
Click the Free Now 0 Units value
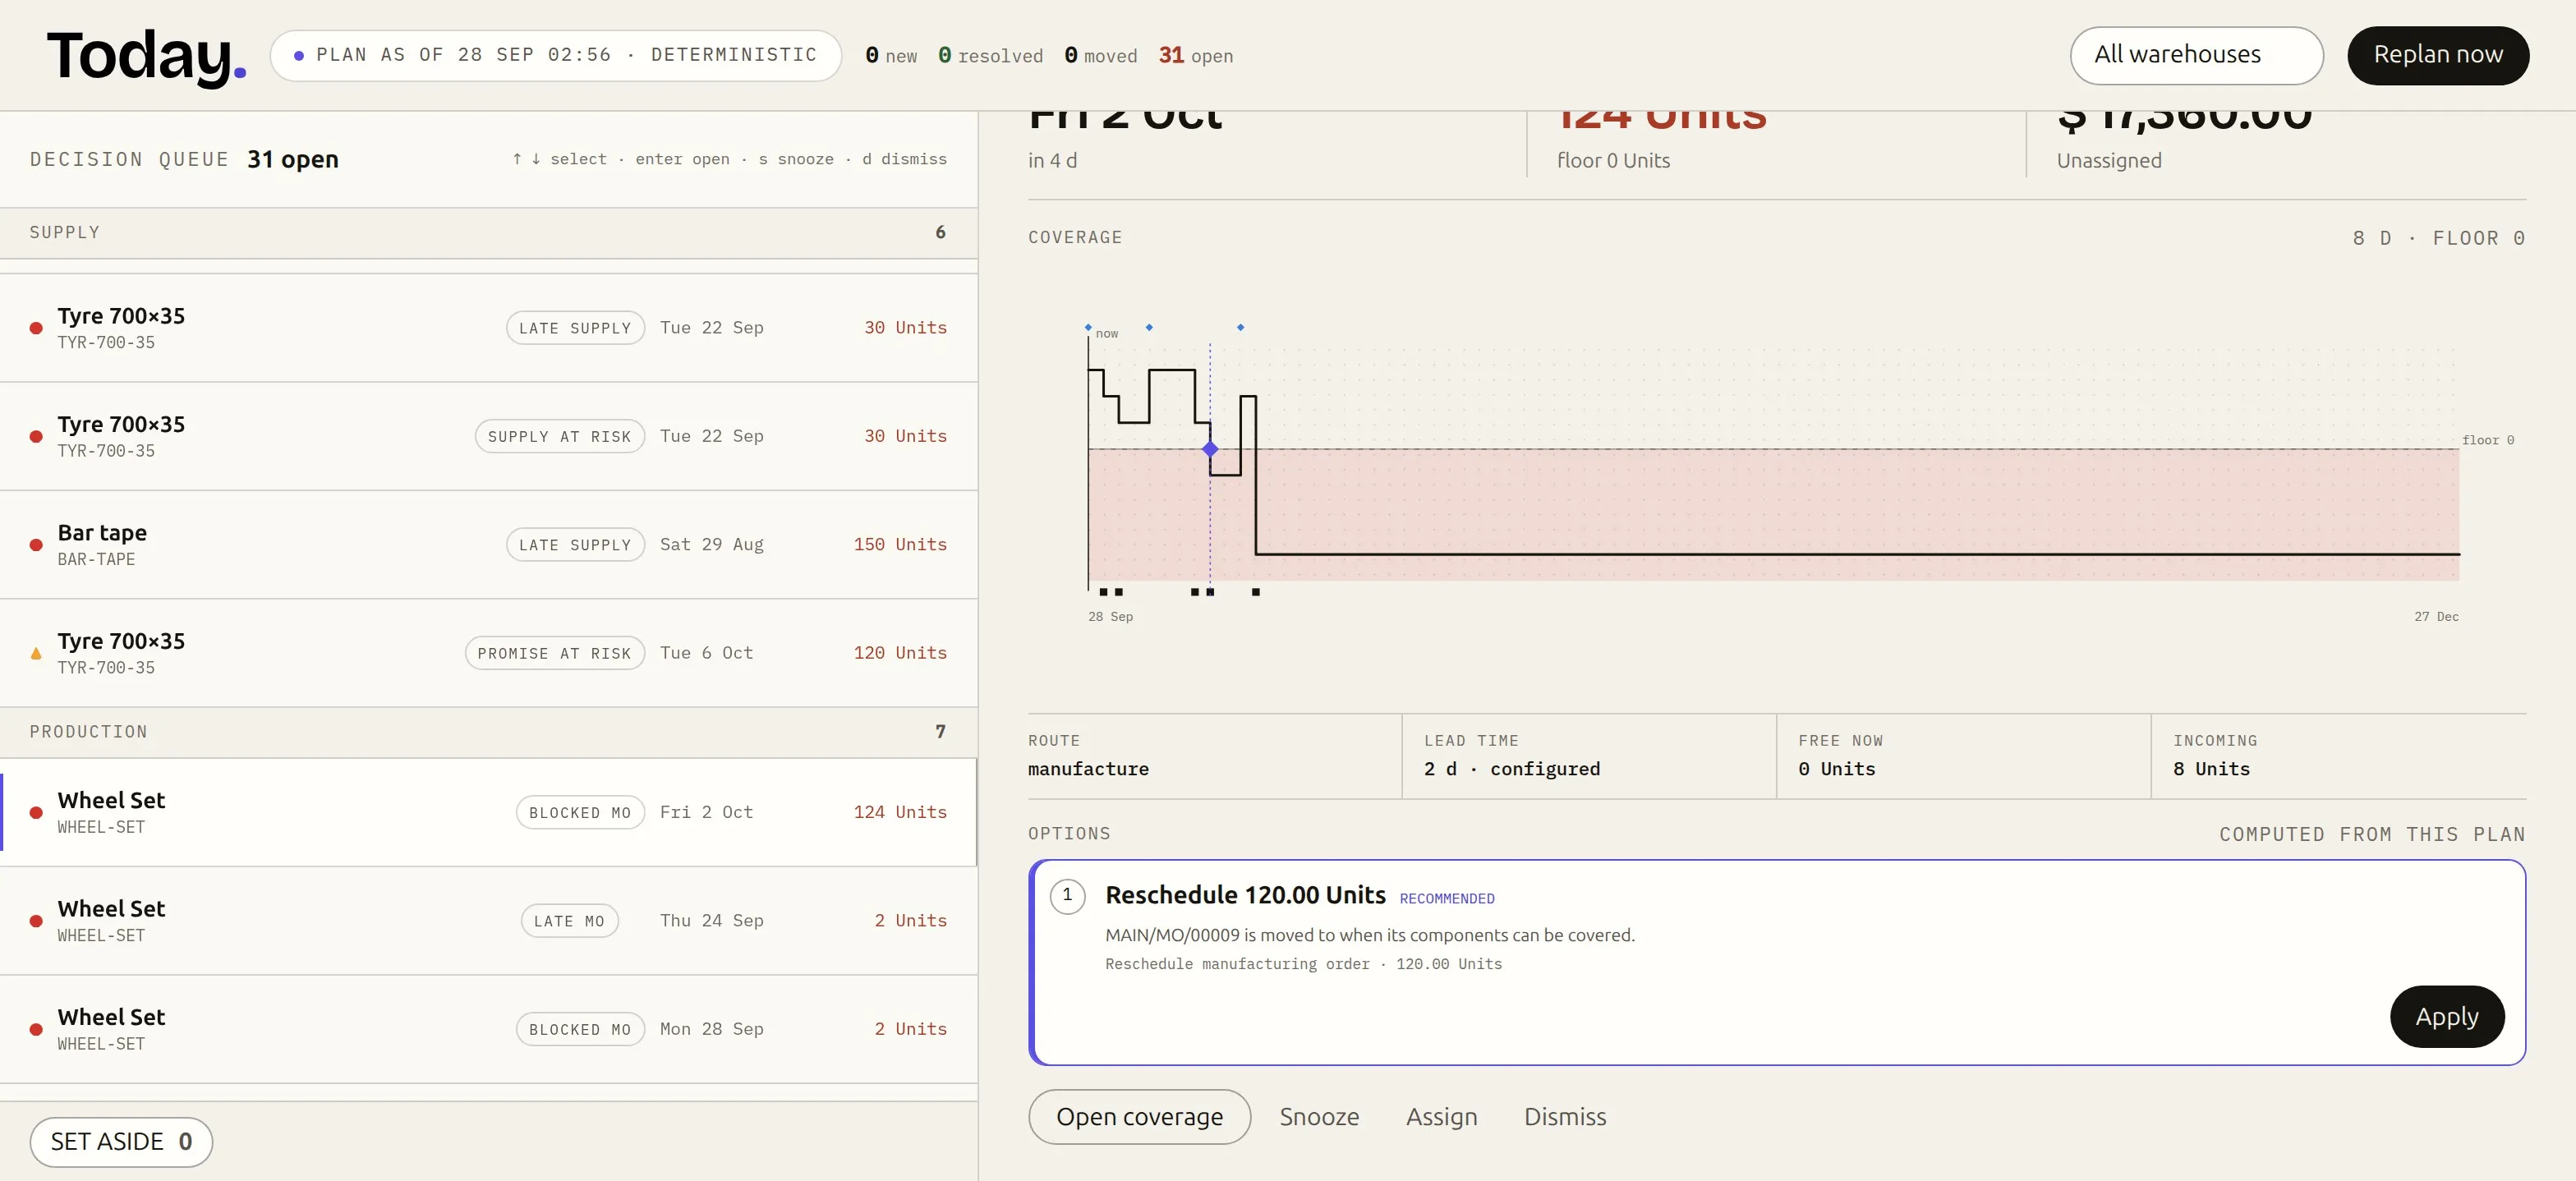(1836, 769)
